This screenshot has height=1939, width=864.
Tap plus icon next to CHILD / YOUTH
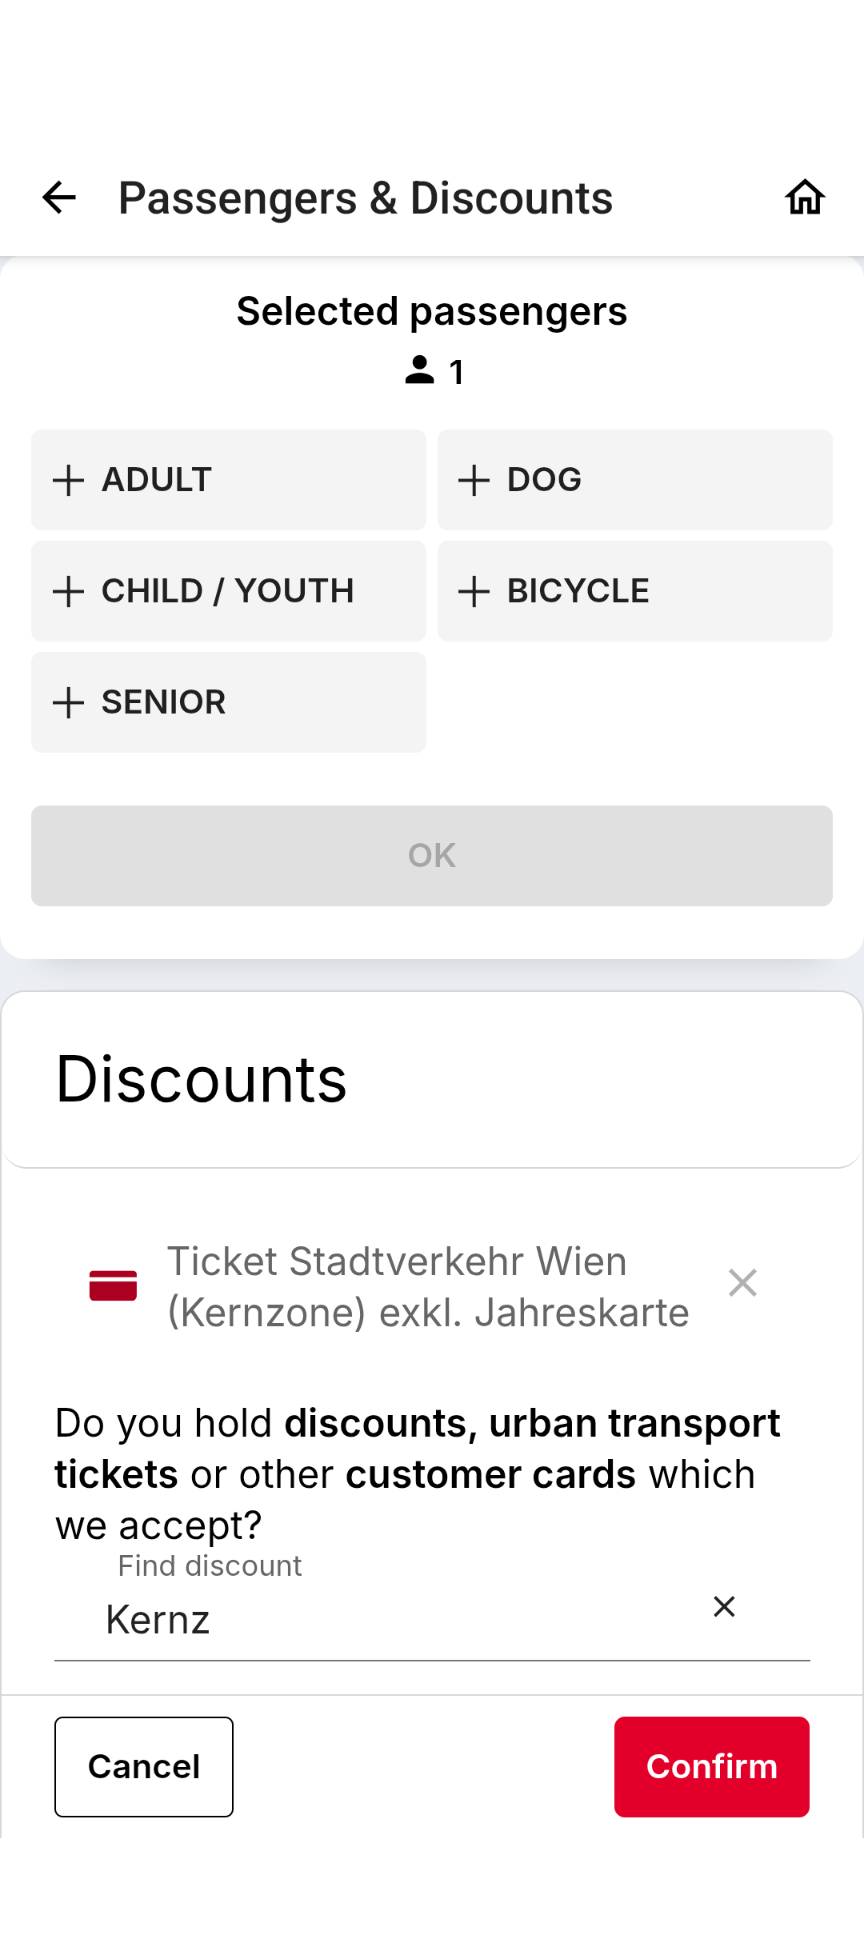click(68, 591)
